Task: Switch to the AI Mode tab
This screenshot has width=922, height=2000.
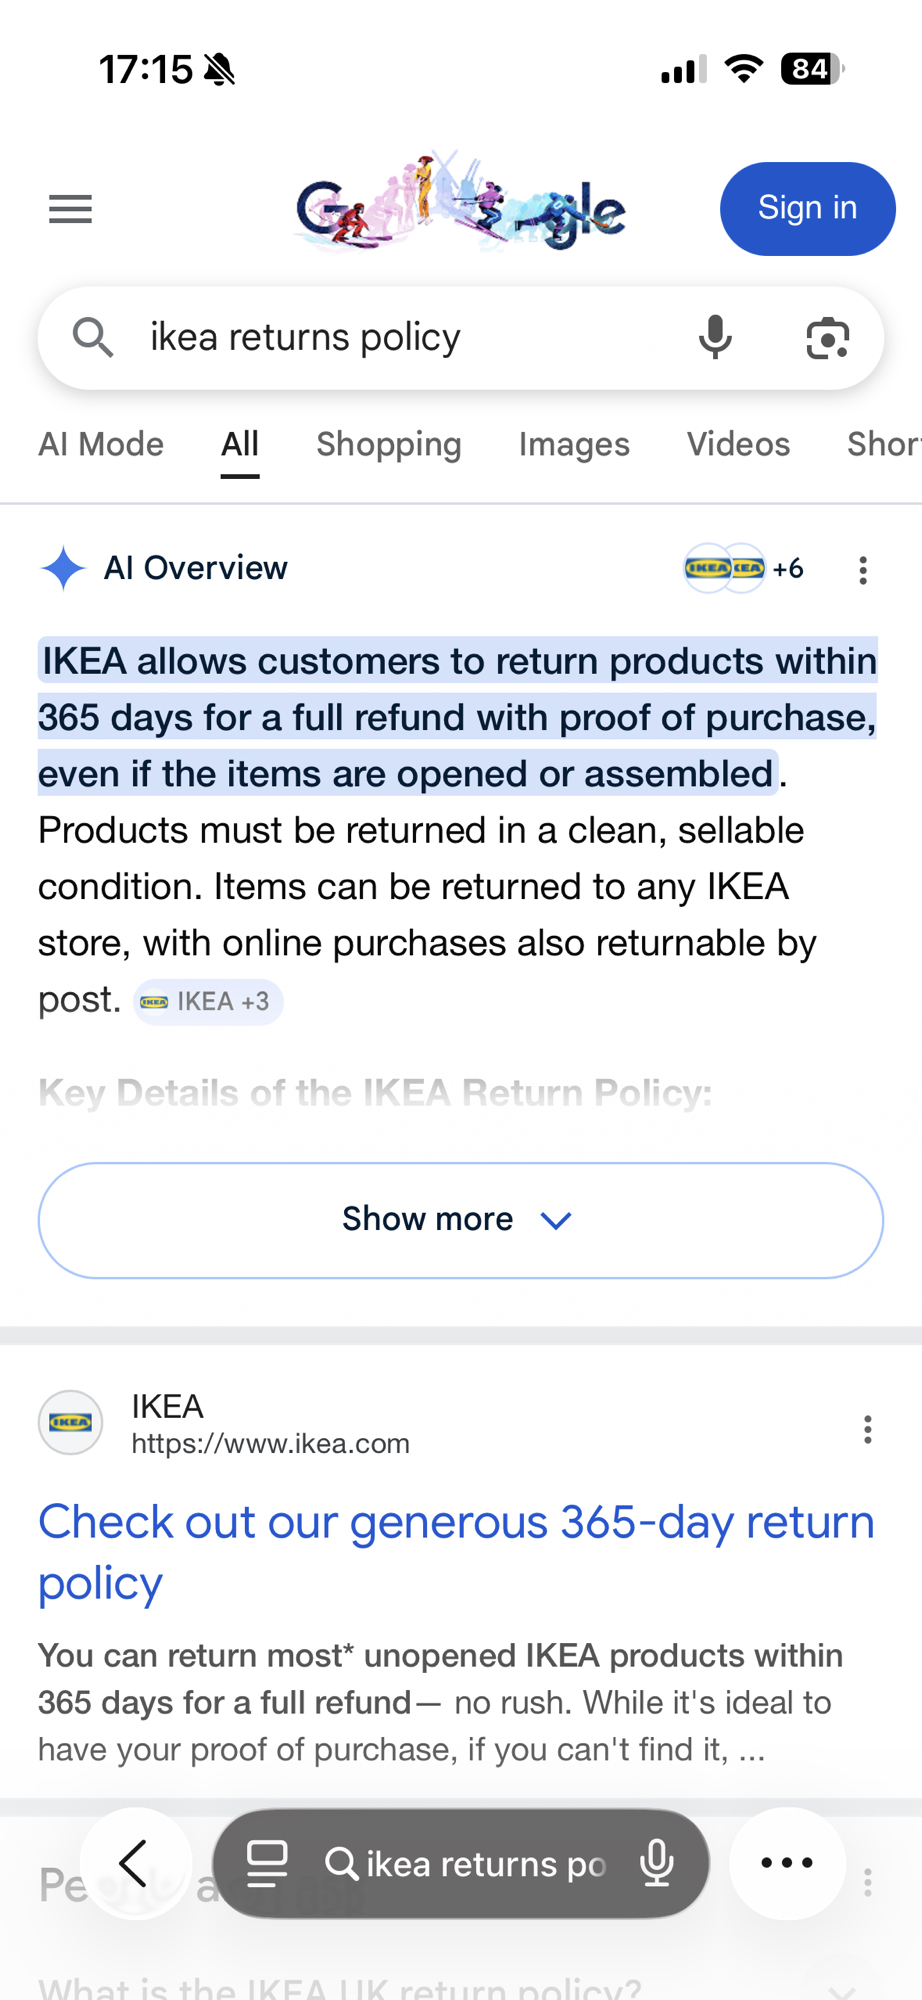Action: (x=101, y=444)
